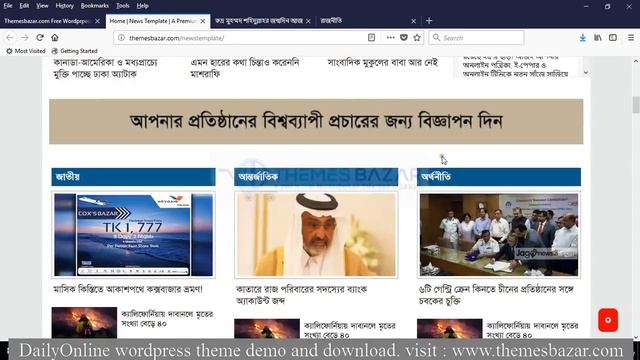This screenshot has width=640, height=360.
Task: Click the red circular floating button
Action: click(608, 320)
